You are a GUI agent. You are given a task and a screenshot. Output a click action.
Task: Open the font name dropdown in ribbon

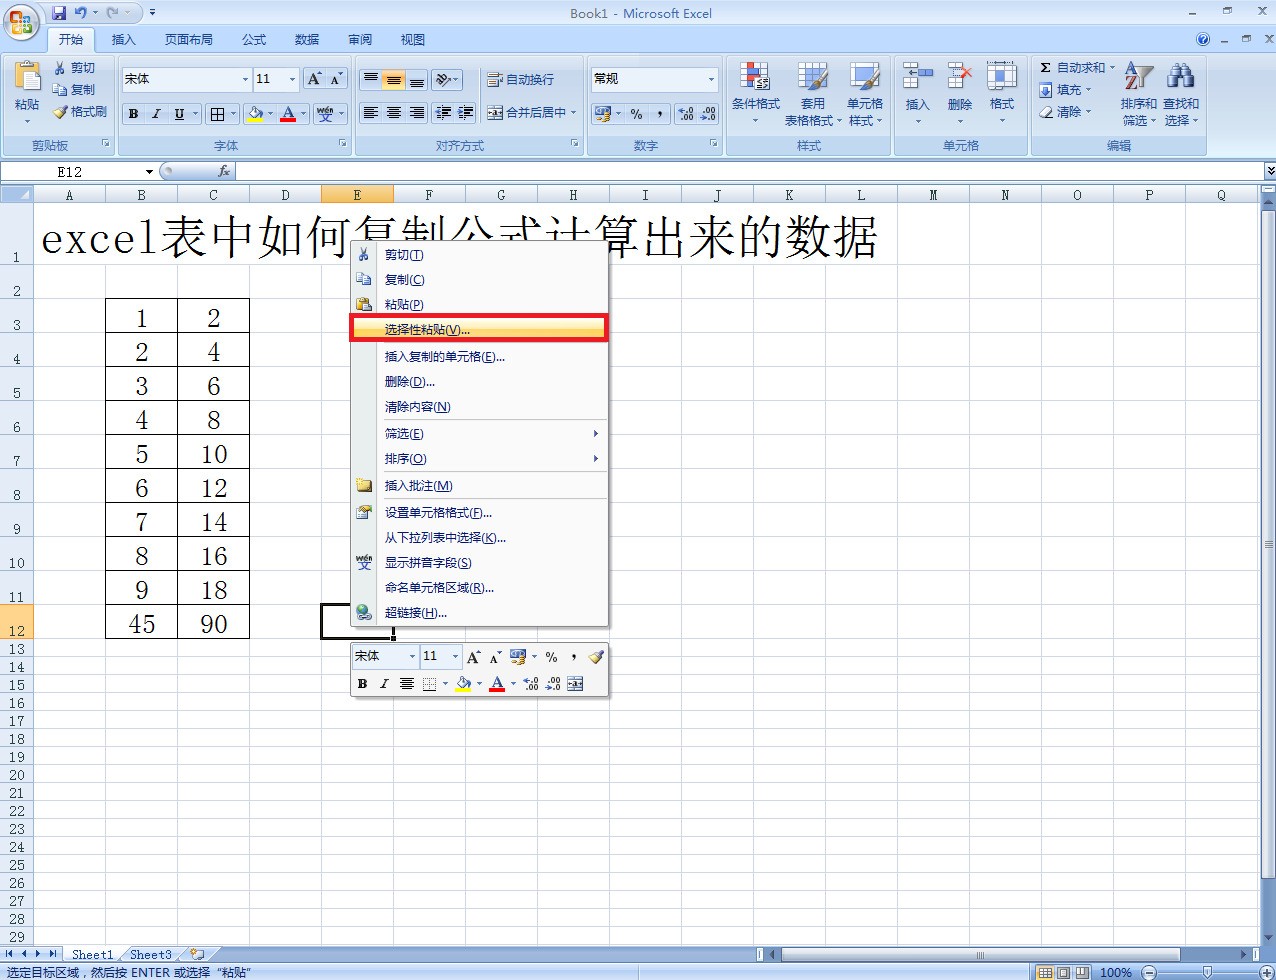[x=245, y=79]
